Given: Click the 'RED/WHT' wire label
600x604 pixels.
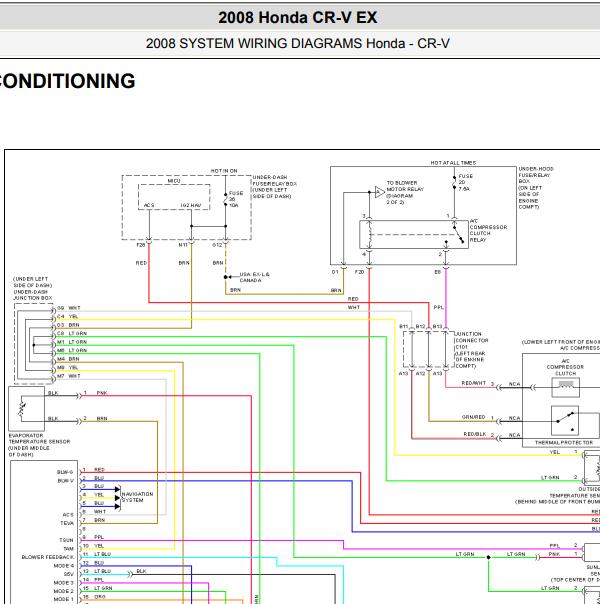Looking at the screenshot, I should coord(473,383).
